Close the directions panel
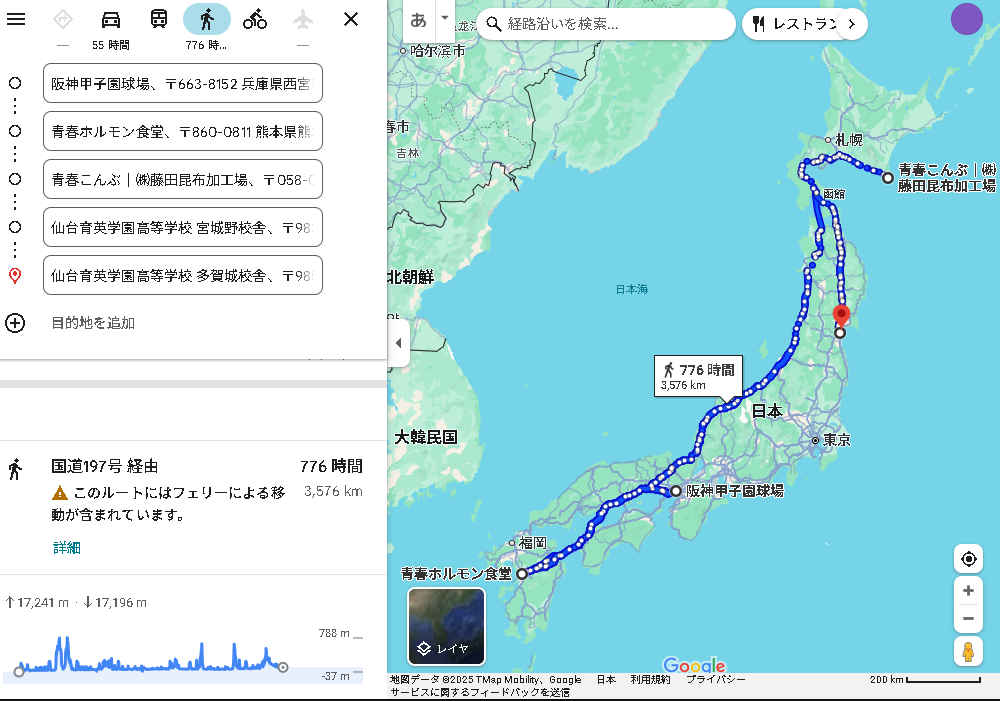The width and height of the screenshot is (1000, 701). (351, 19)
